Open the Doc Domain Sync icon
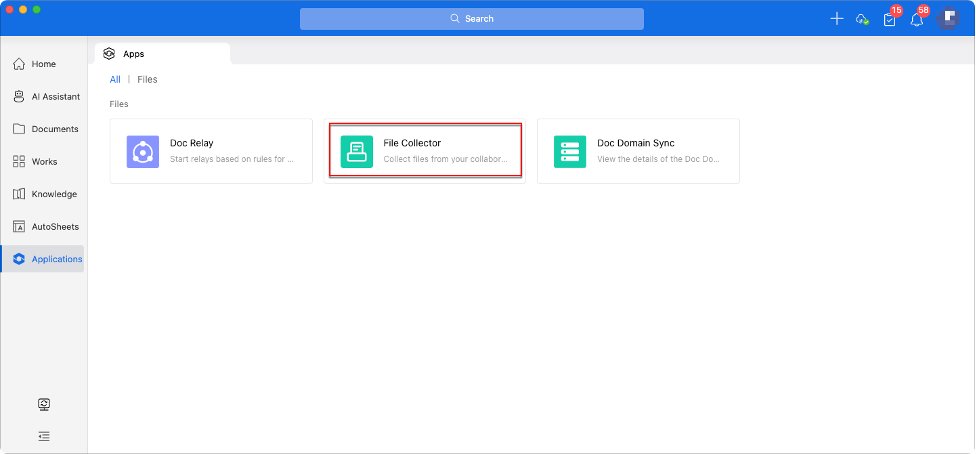Image resolution: width=976 pixels, height=454 pixels. coord(570,151)
